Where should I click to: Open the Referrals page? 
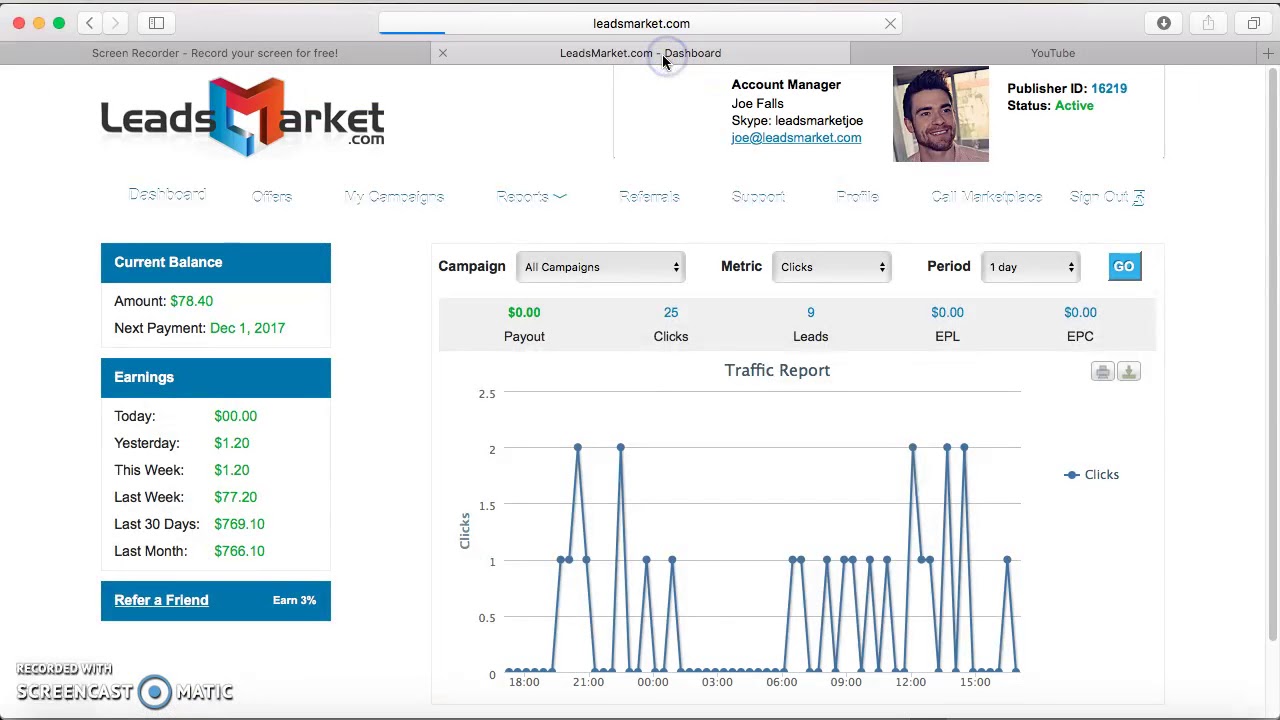649,197
